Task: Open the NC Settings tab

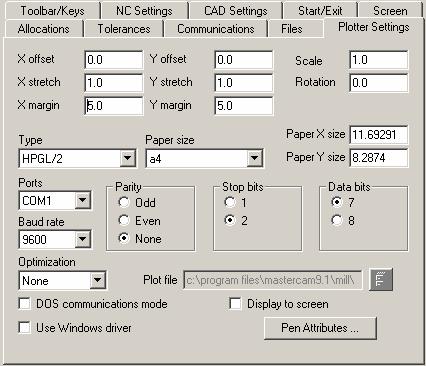Action: tap(144, 11)
